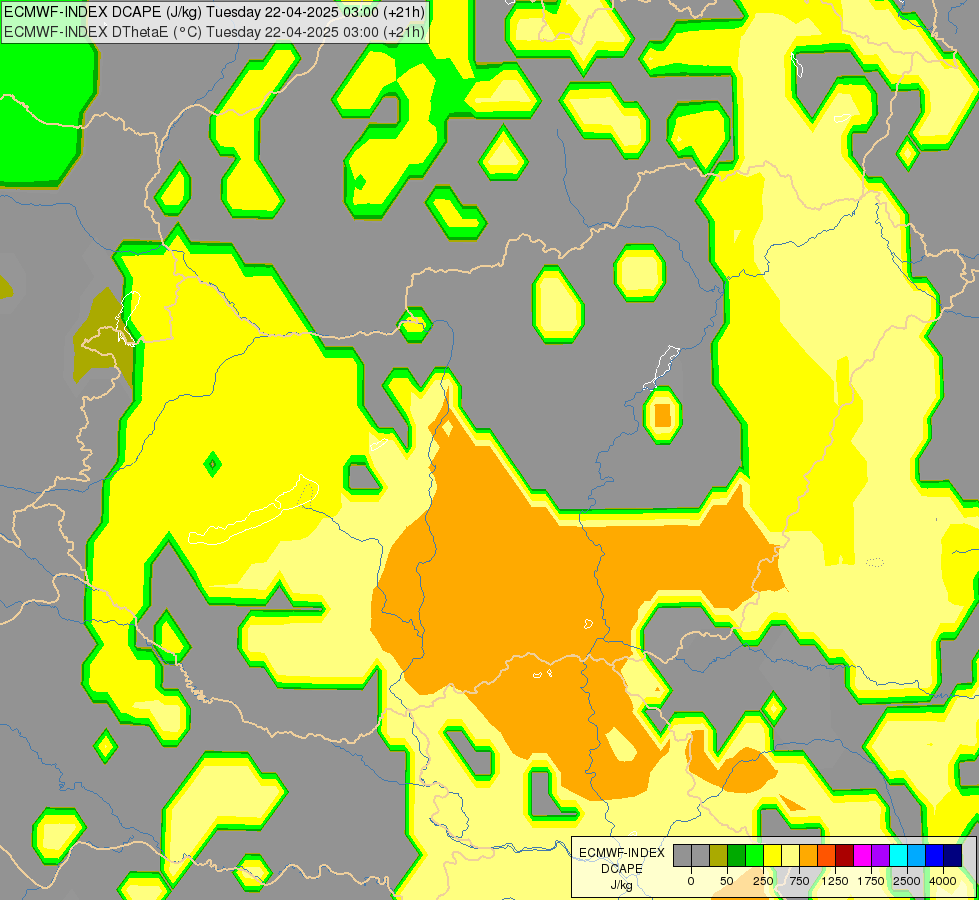The height and width of the screenshot is (900, 979).
Task: Click the navy legend swatch
Action: [x=952, y=856]
